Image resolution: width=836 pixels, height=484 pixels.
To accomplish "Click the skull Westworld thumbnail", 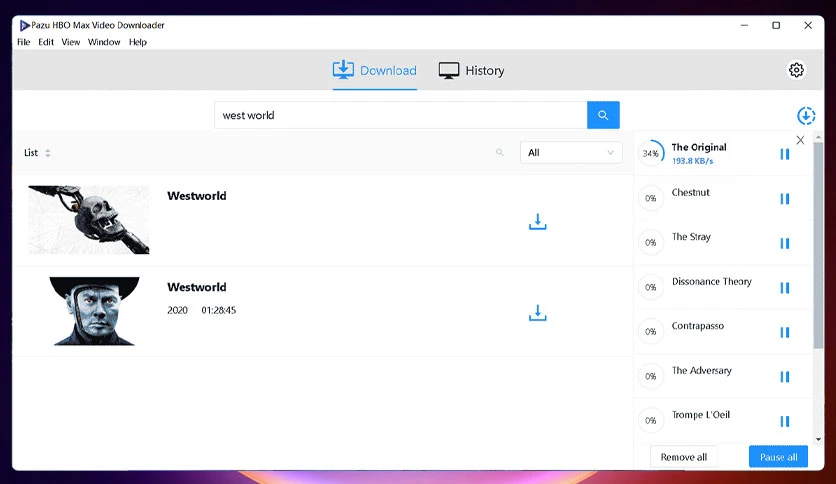I will point(89,220).
